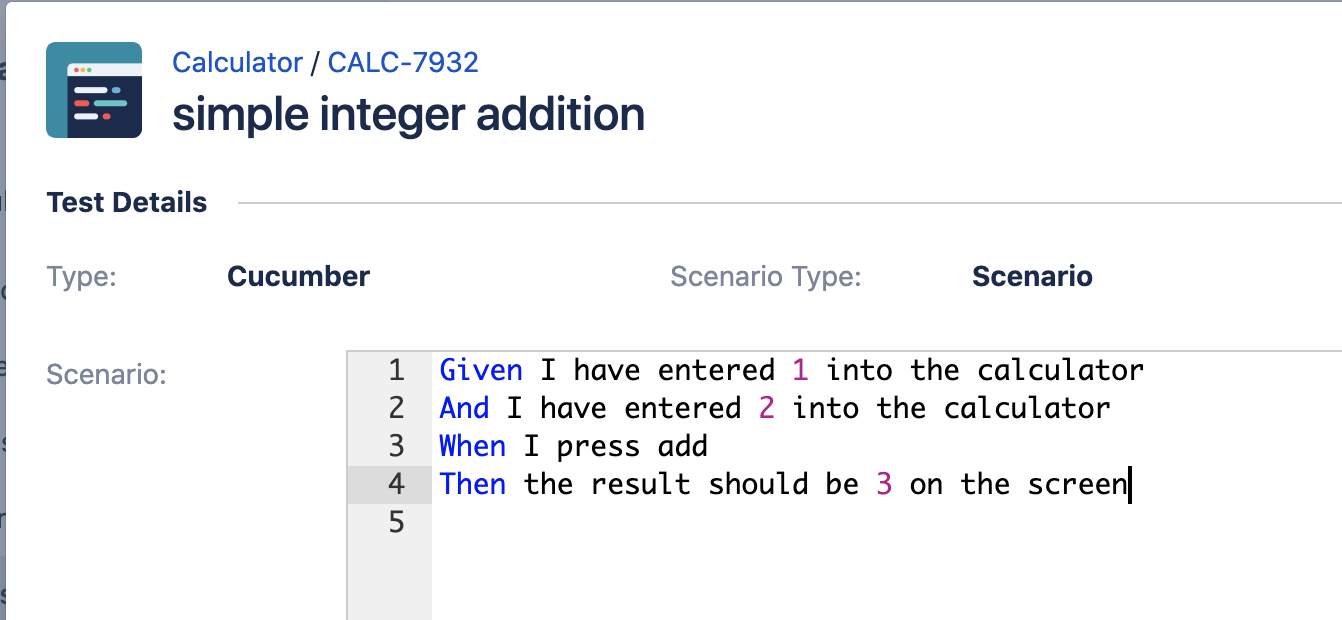Click the 'simple integer addition' issue title

pos(408,114)
